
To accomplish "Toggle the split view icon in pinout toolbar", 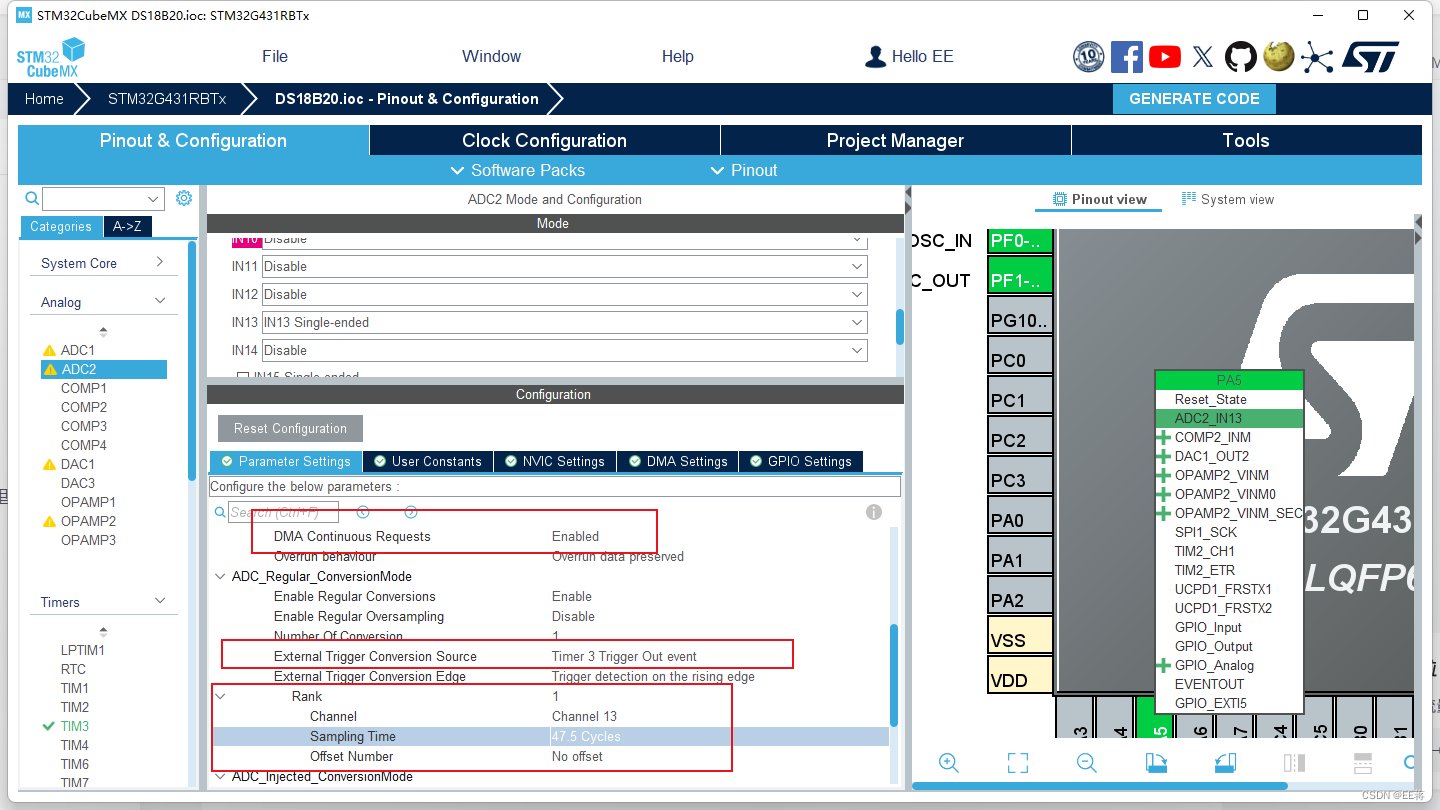I will (x=1294, y=763).
